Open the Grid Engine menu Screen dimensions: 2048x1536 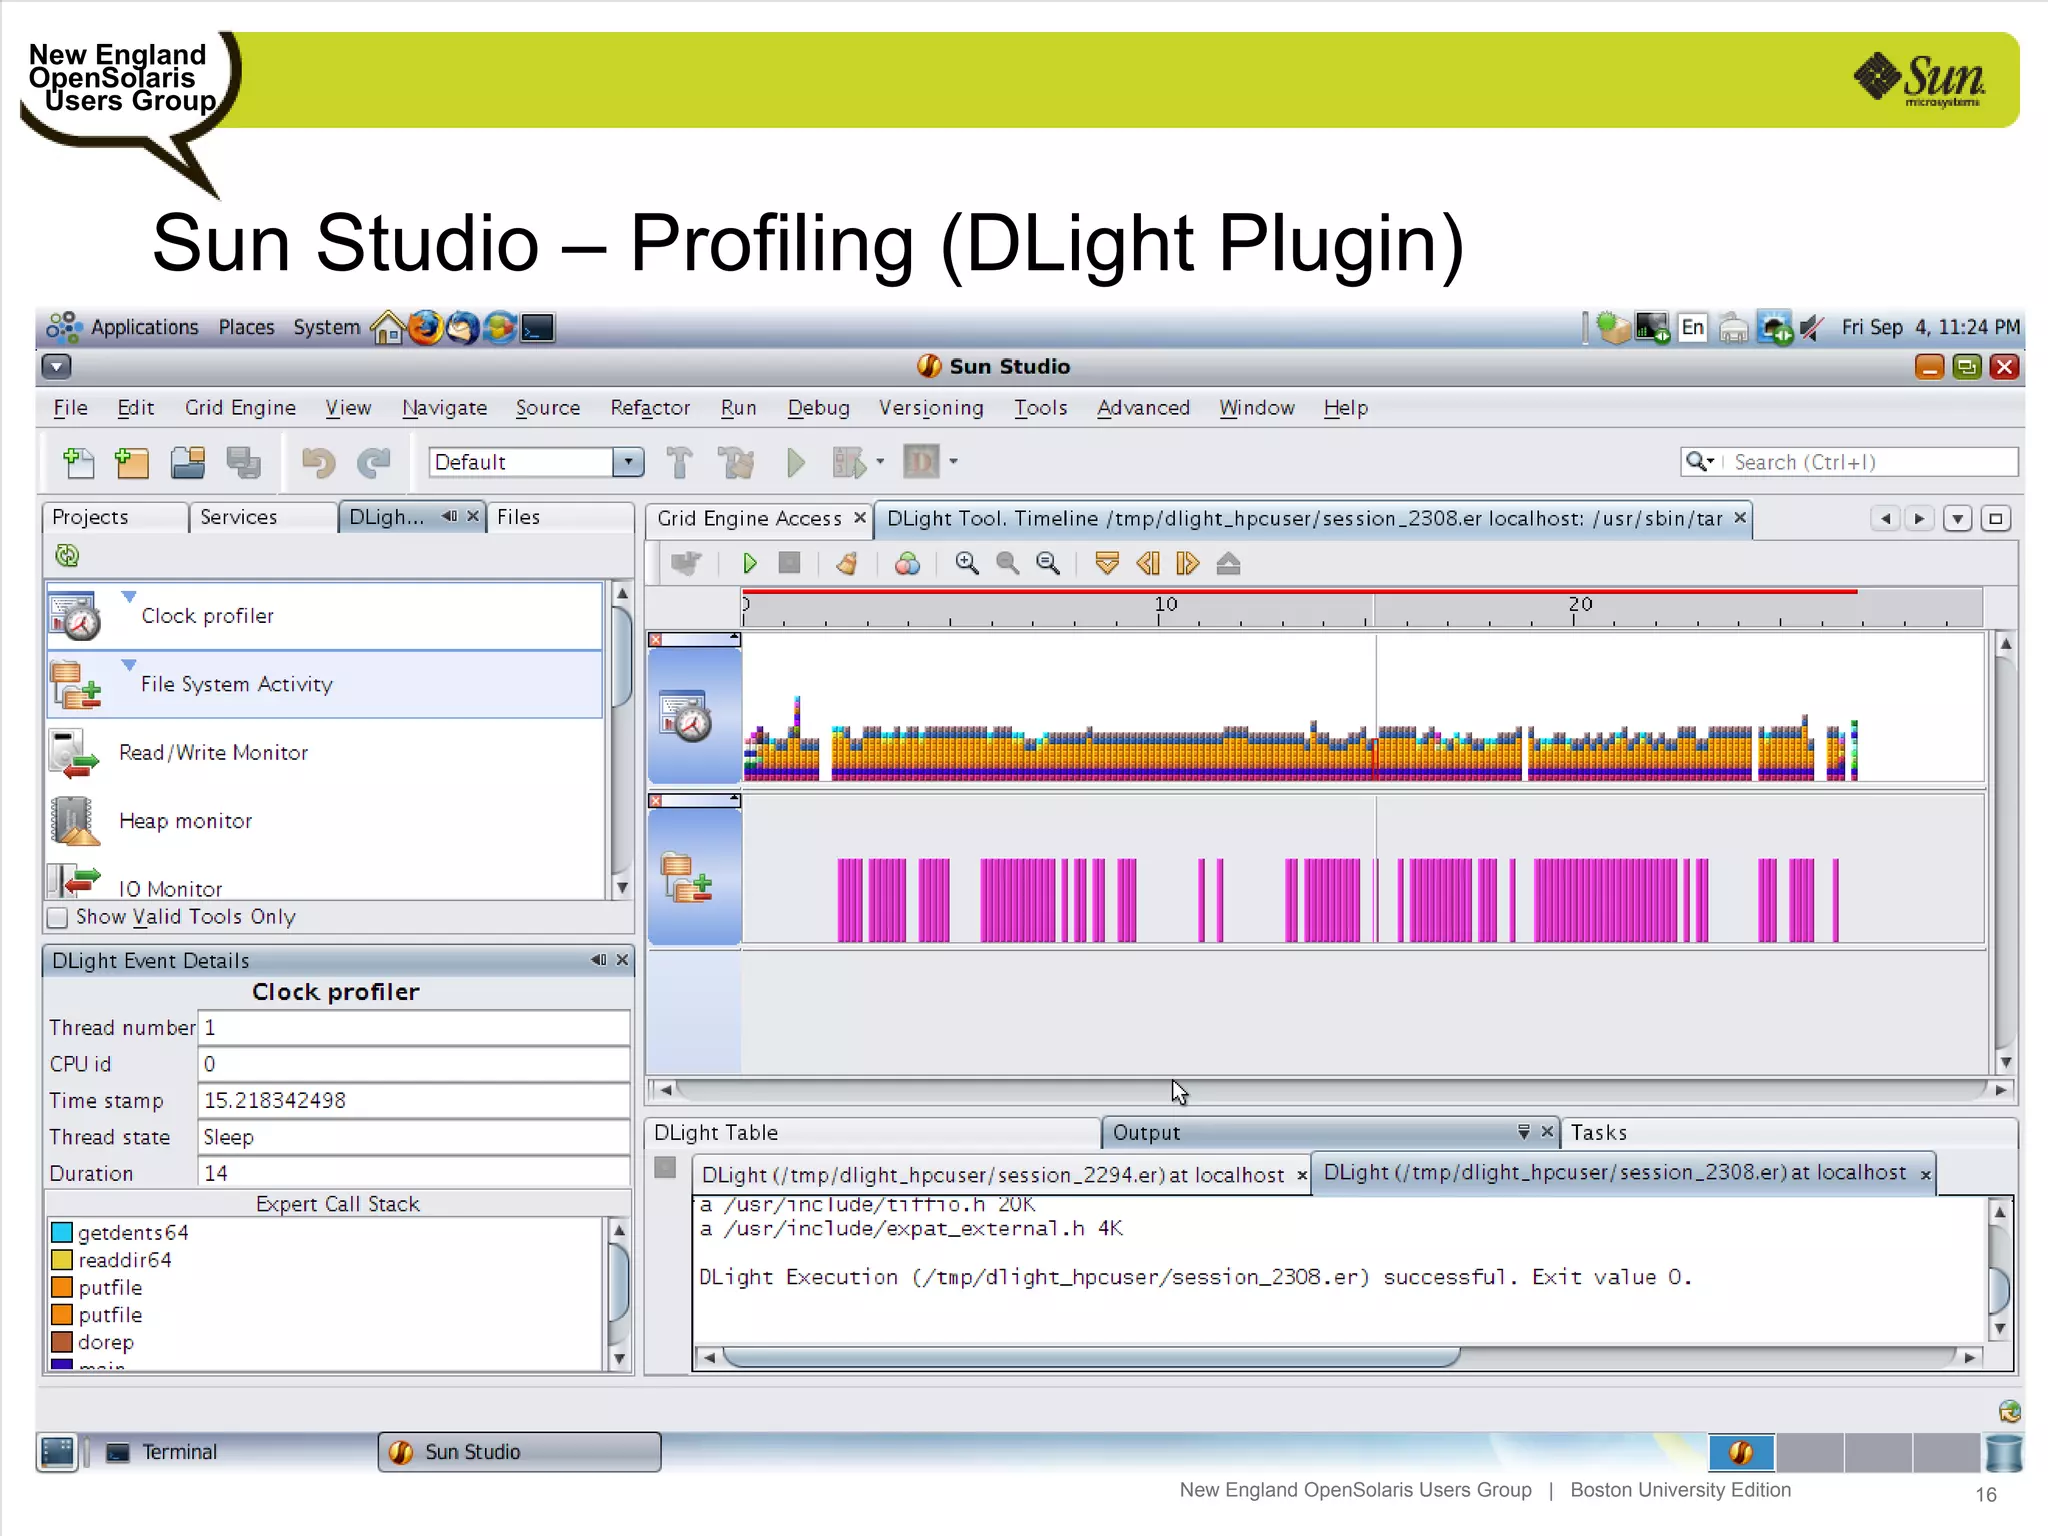[x=240, y=408]
